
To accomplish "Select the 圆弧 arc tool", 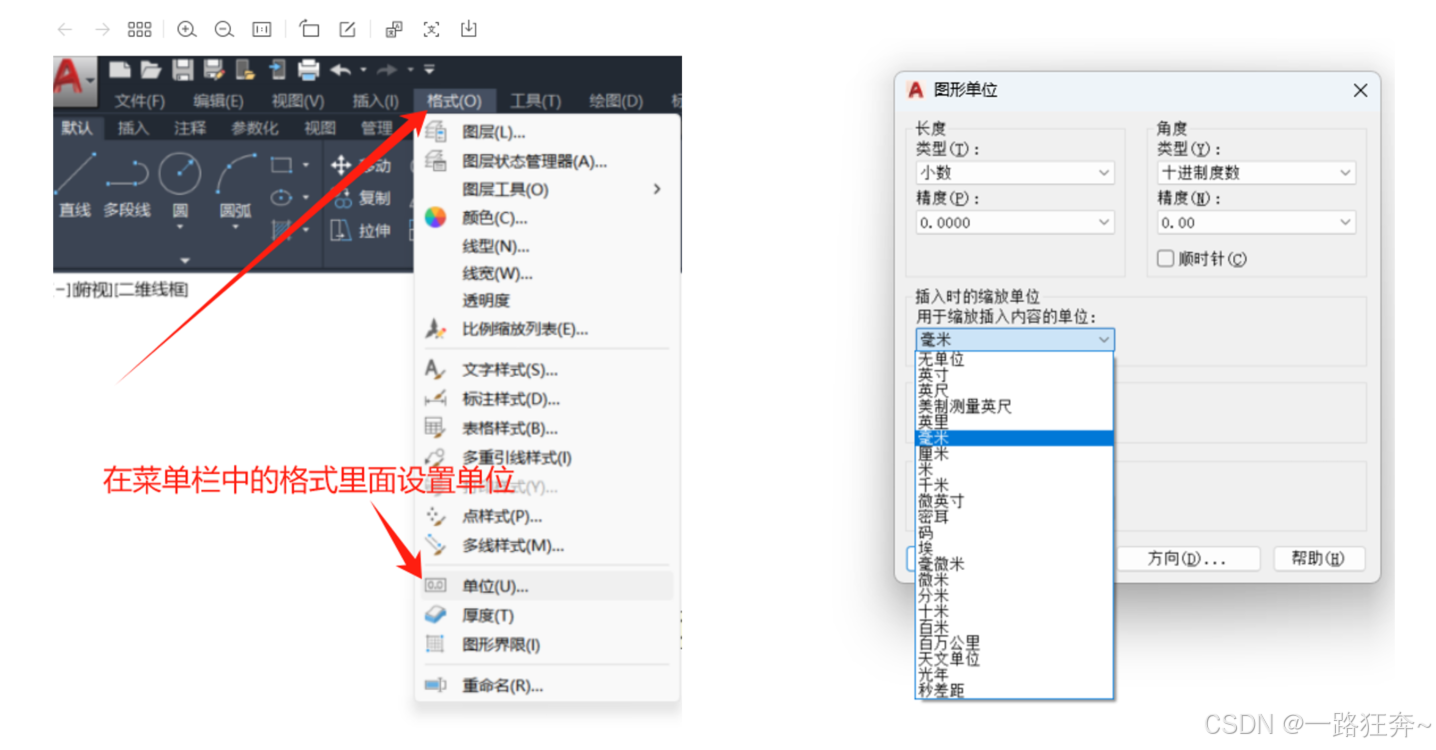I will [x=236, y=186].
